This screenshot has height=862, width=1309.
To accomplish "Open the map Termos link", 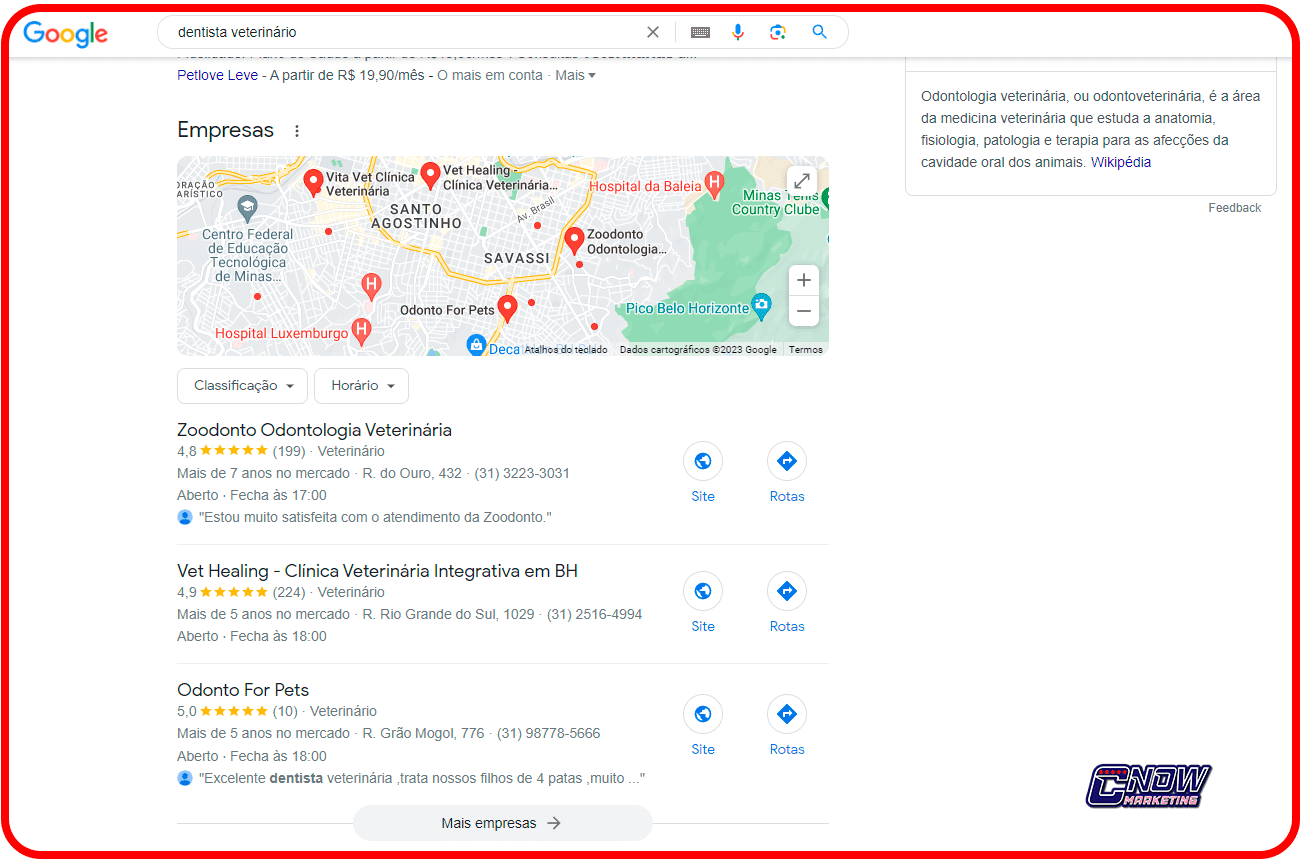I will coord(806,350).
